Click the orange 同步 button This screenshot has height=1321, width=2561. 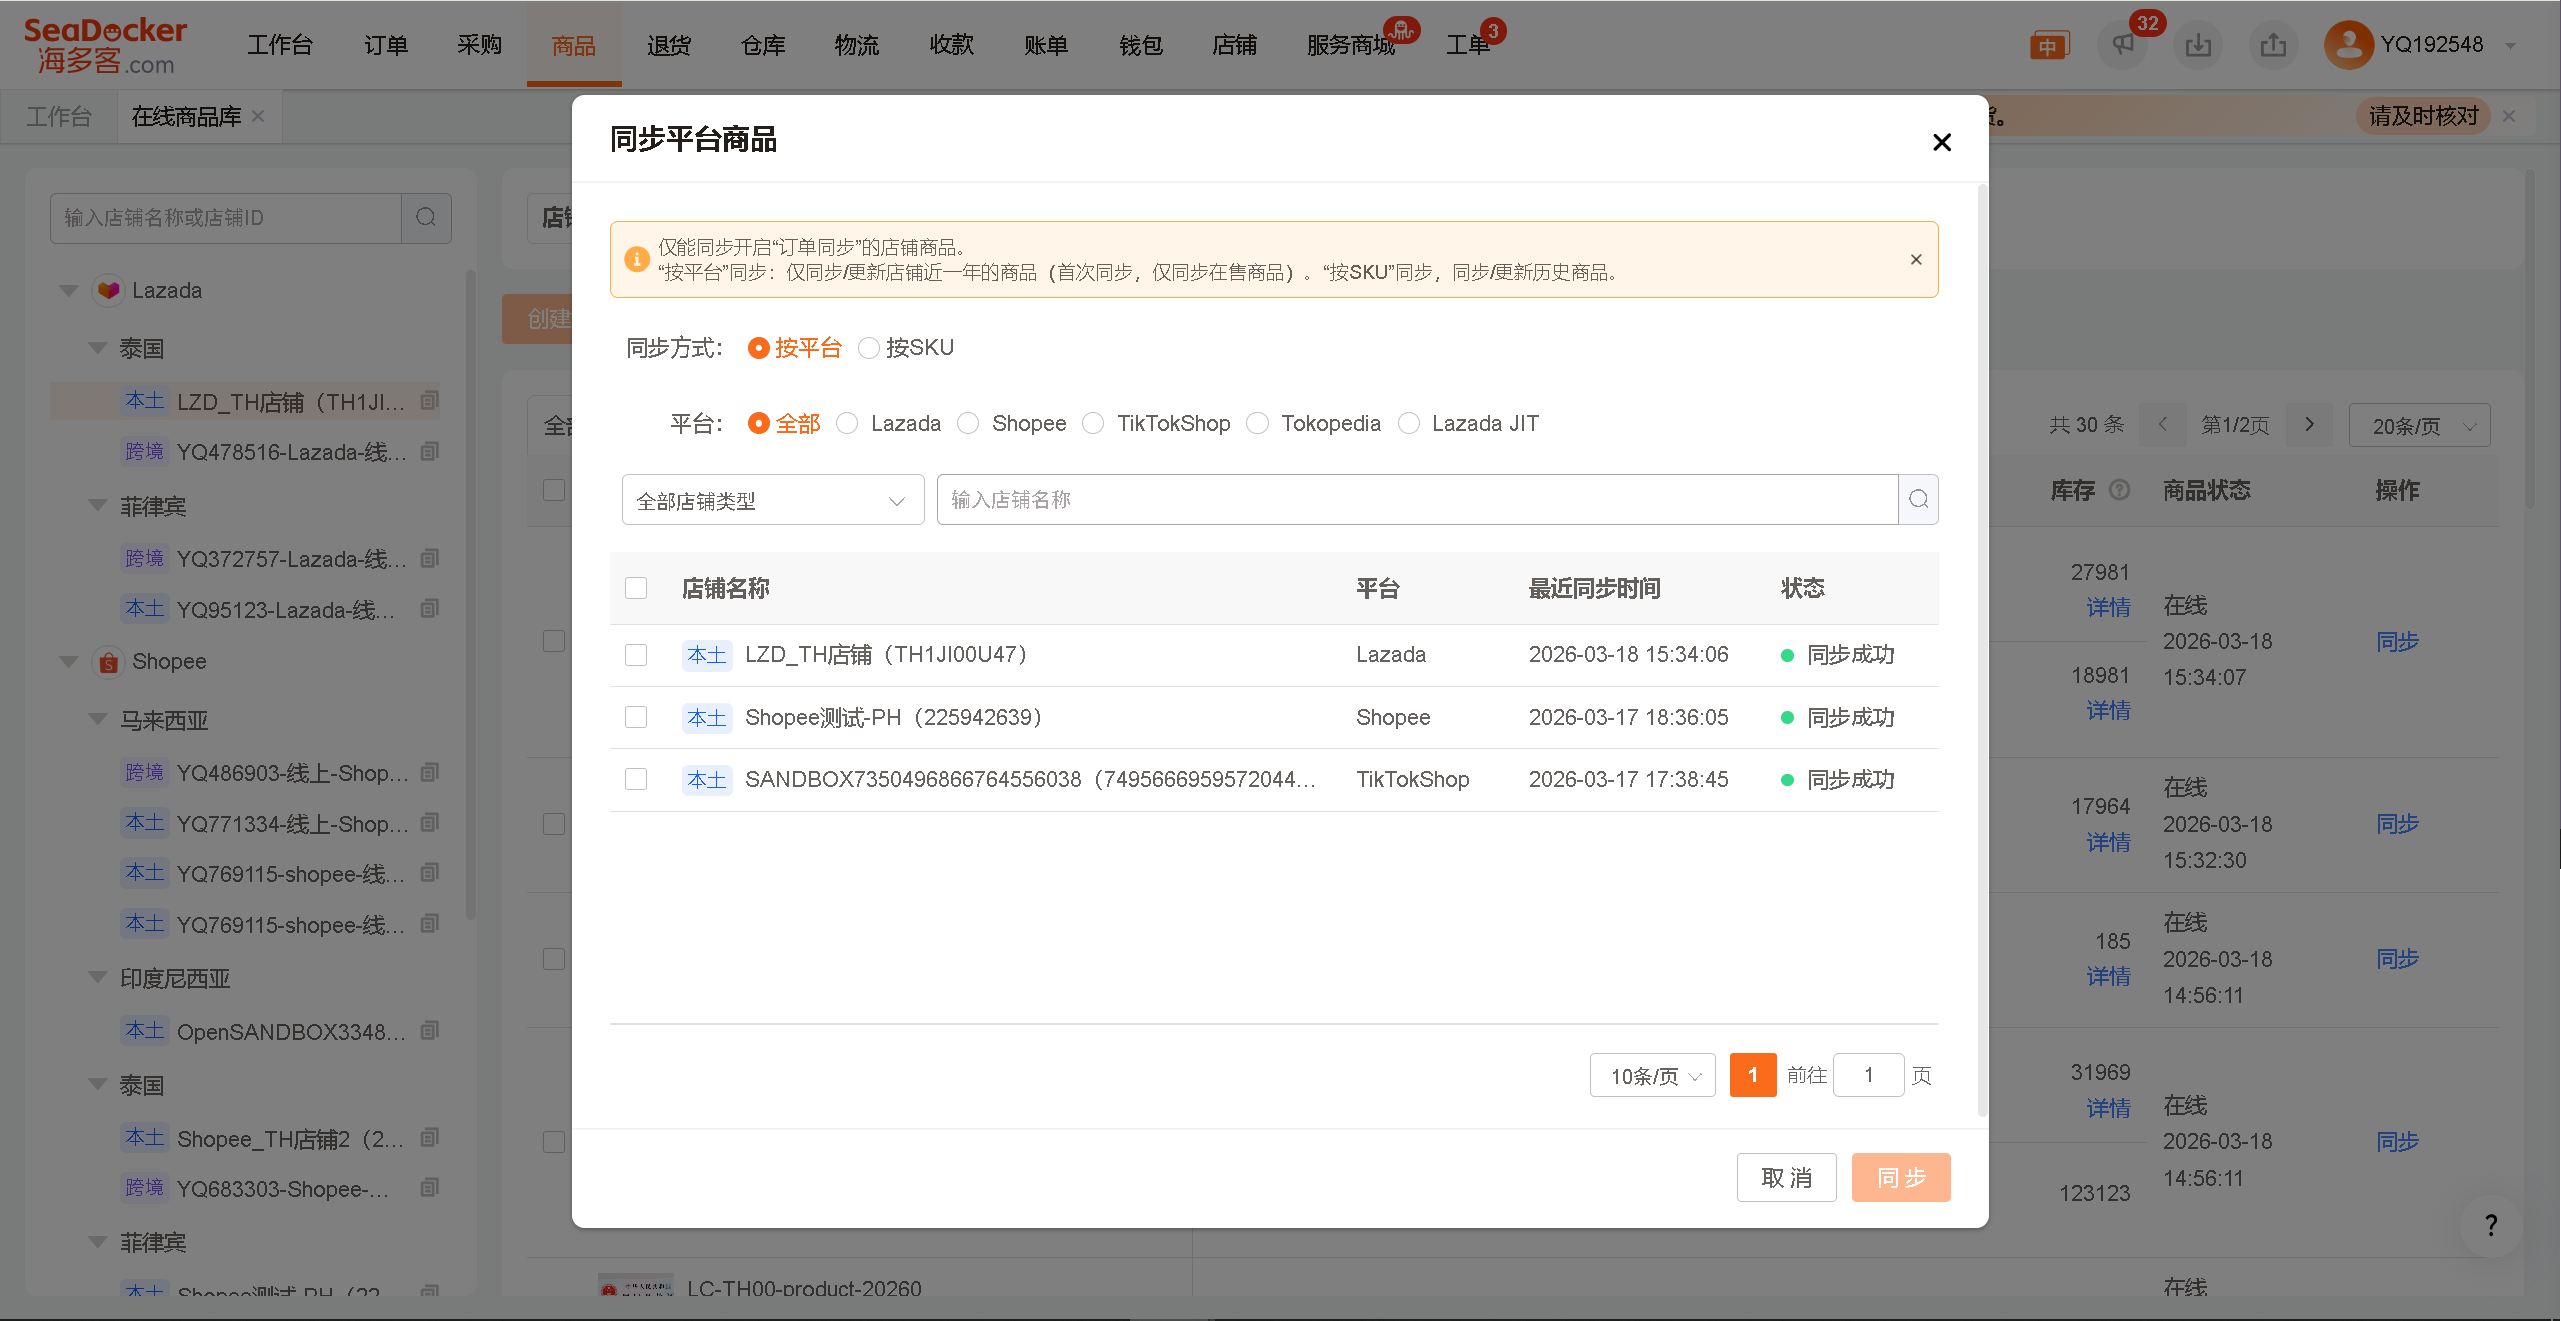[1900, 1178]
